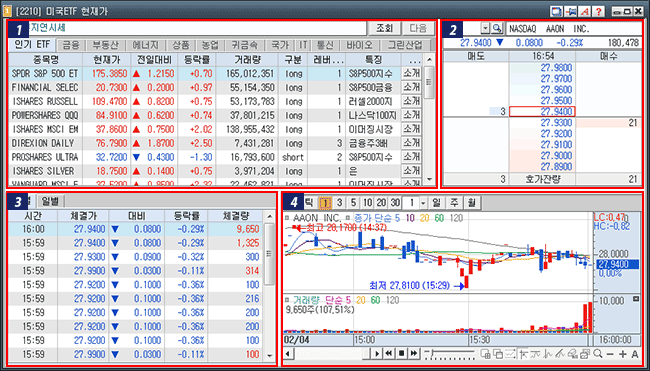Select the 3-minute chart interval button

coord(340,203)
